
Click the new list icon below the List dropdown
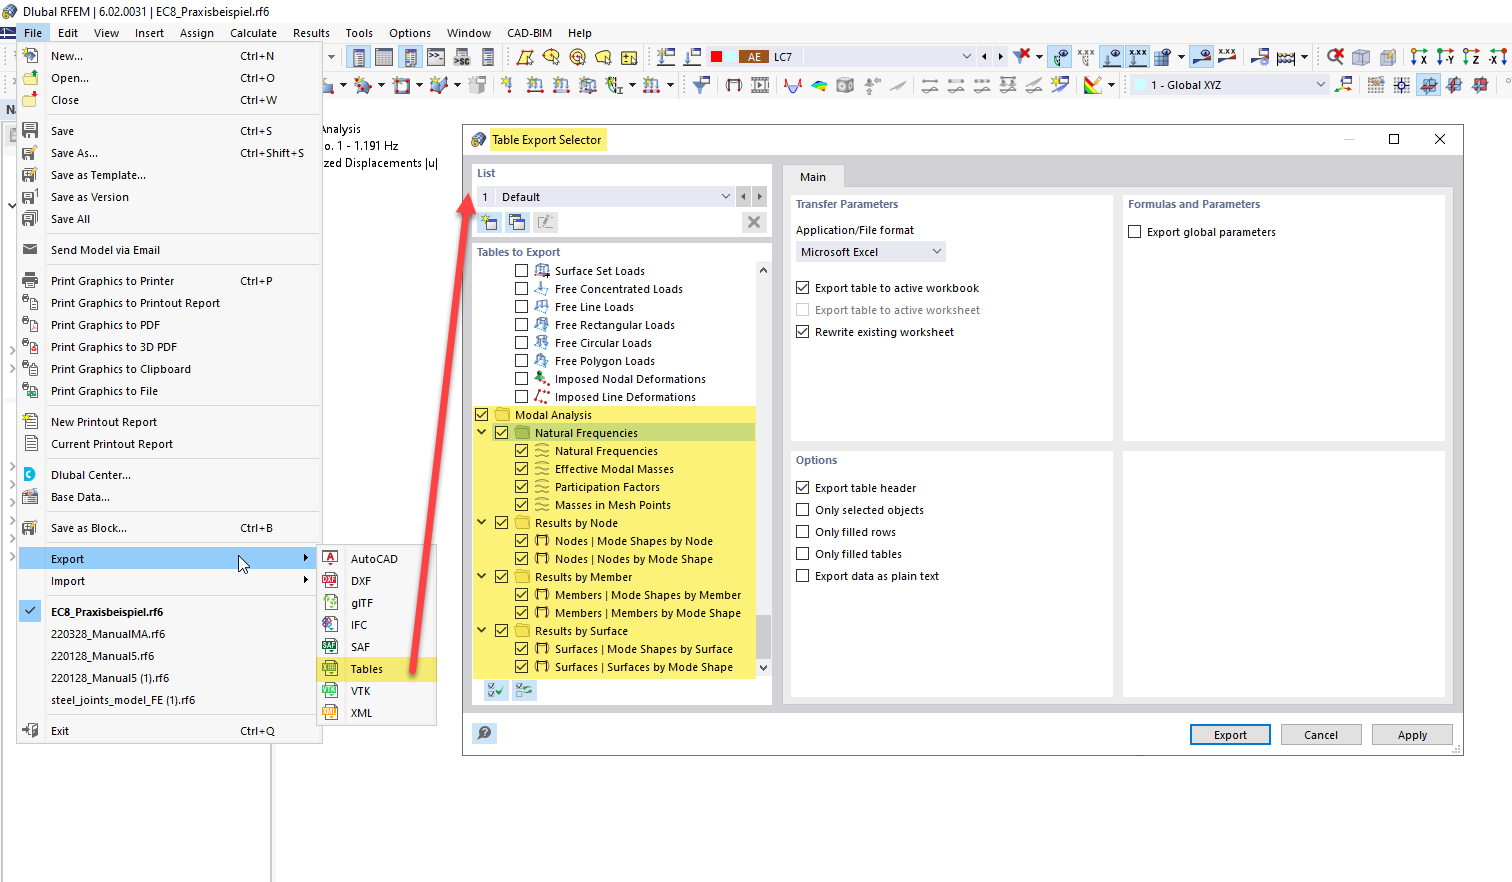[489, 222]
